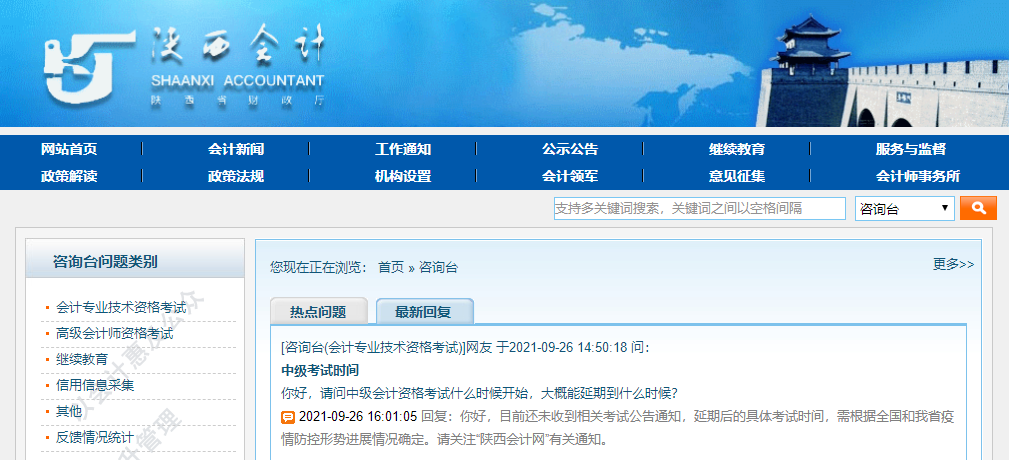This screenshot has width=1009, height=460.
Task: Select 会计专业技术资格考试 in the sidebar
Action: pos(121,307)
